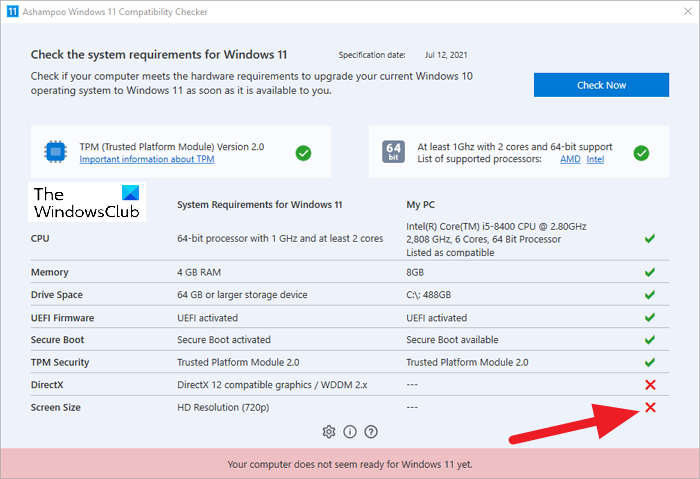Click 'HD Resolution (720p)' requirement
Image resolution: width=700 pixels, height=479 pixels.
(223, 407)
